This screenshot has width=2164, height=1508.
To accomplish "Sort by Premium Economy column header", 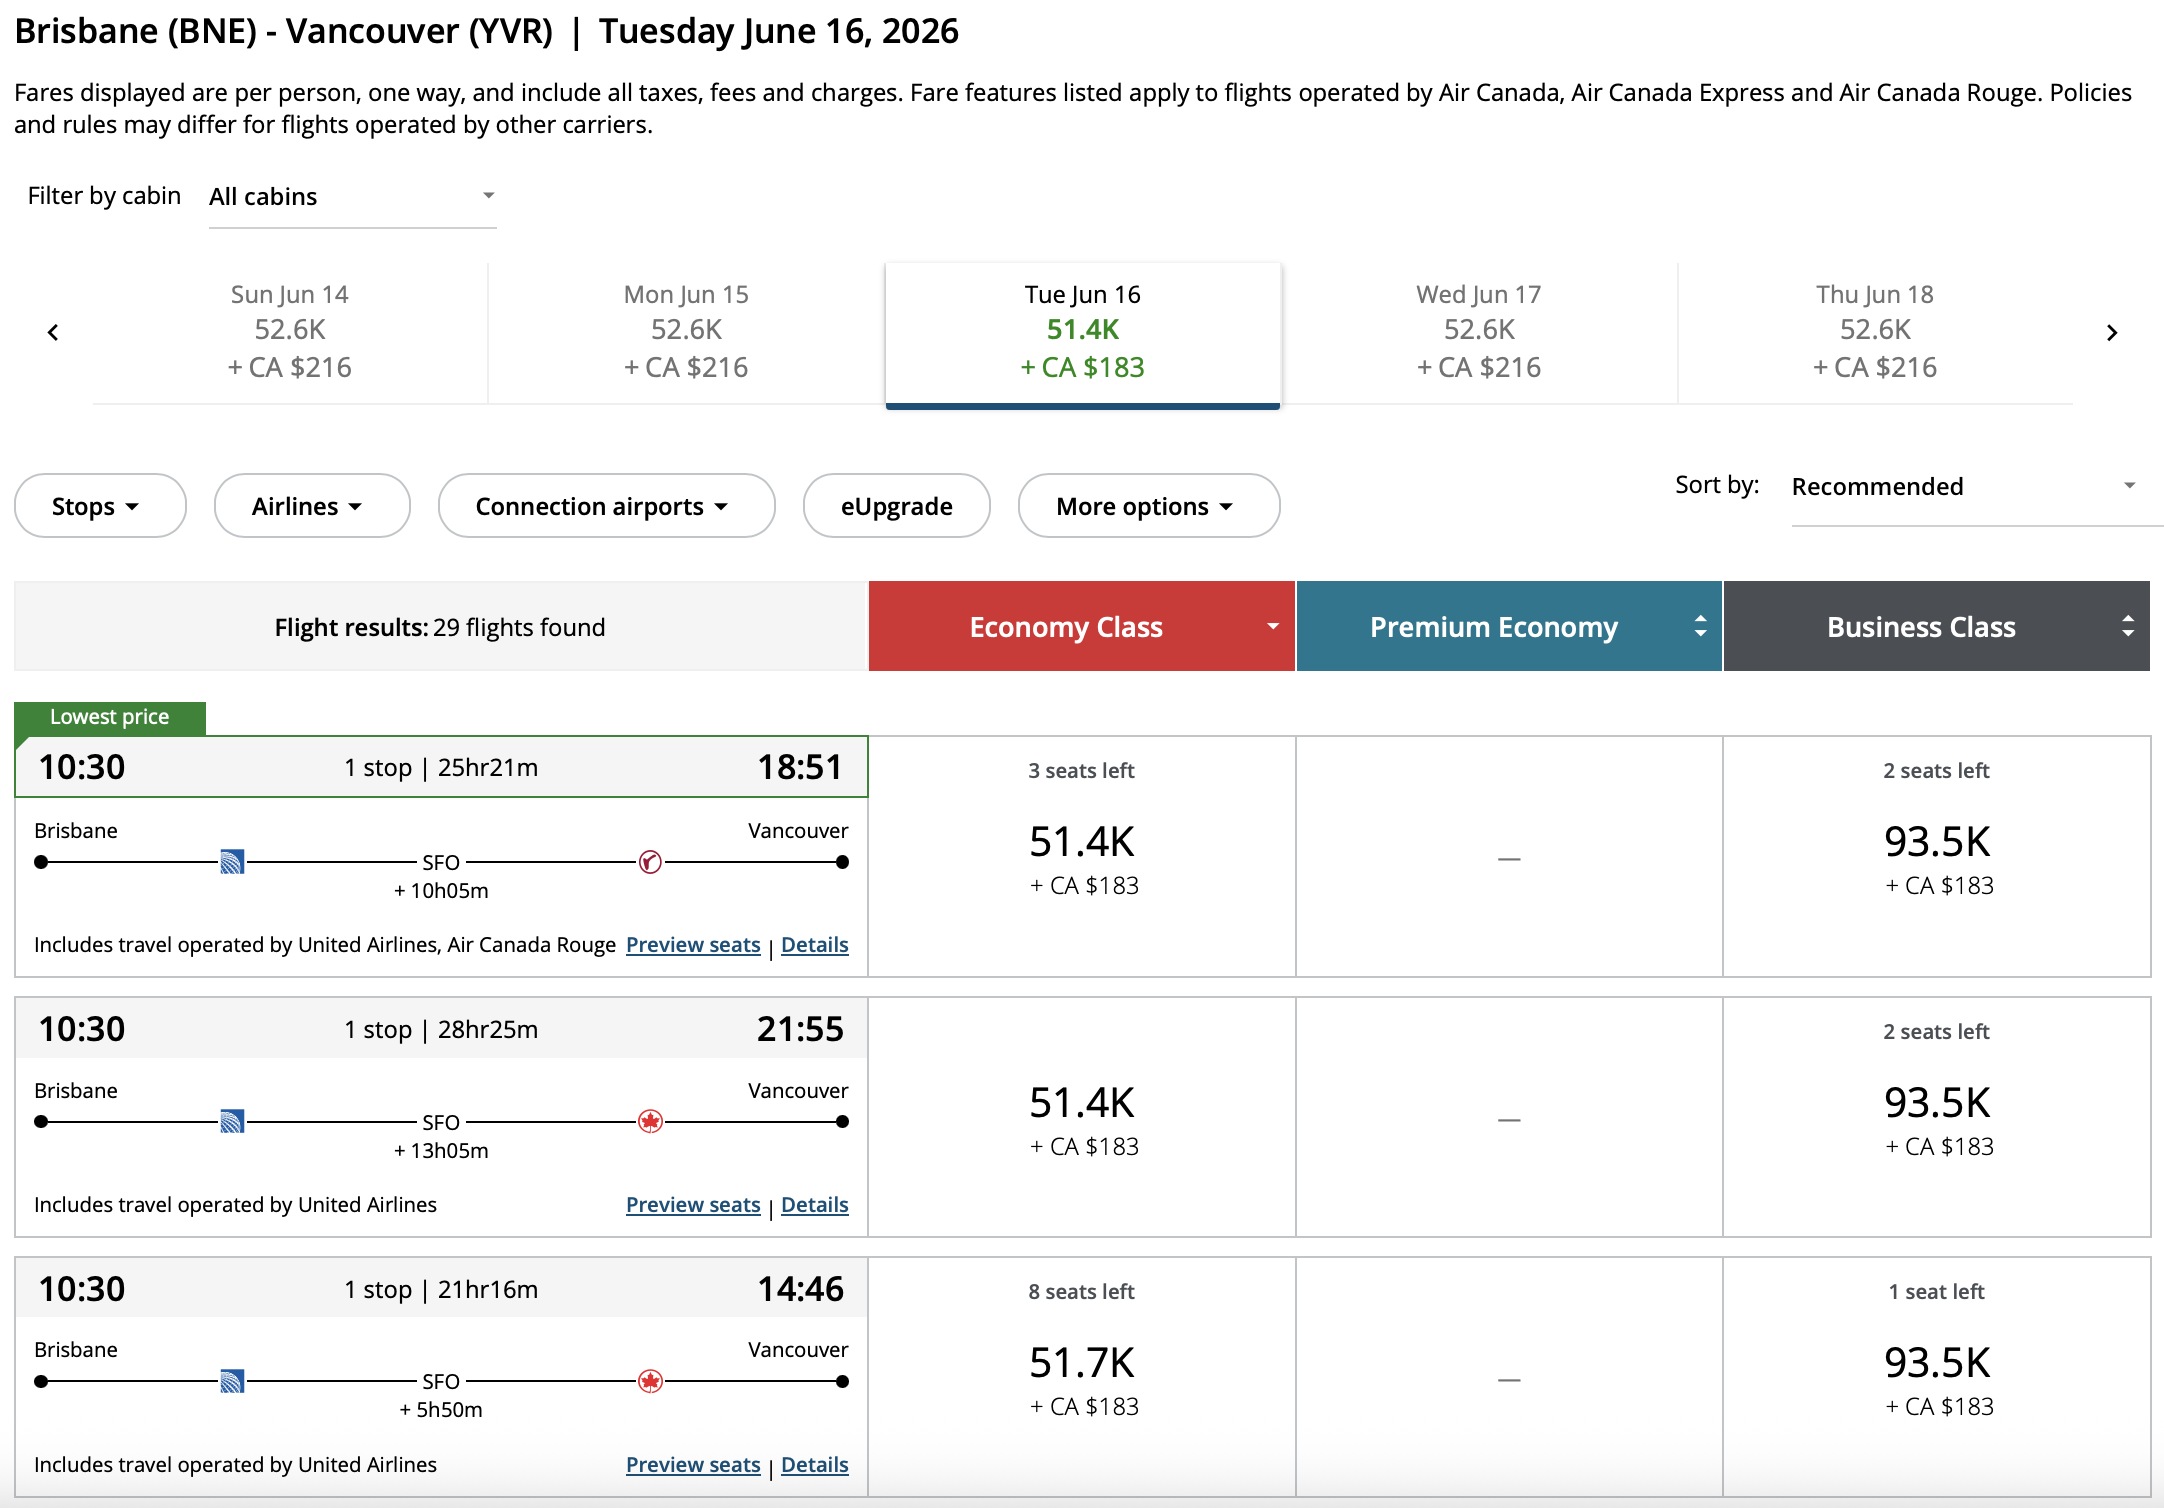I will pyautogui.click(x=1509, y=627).
